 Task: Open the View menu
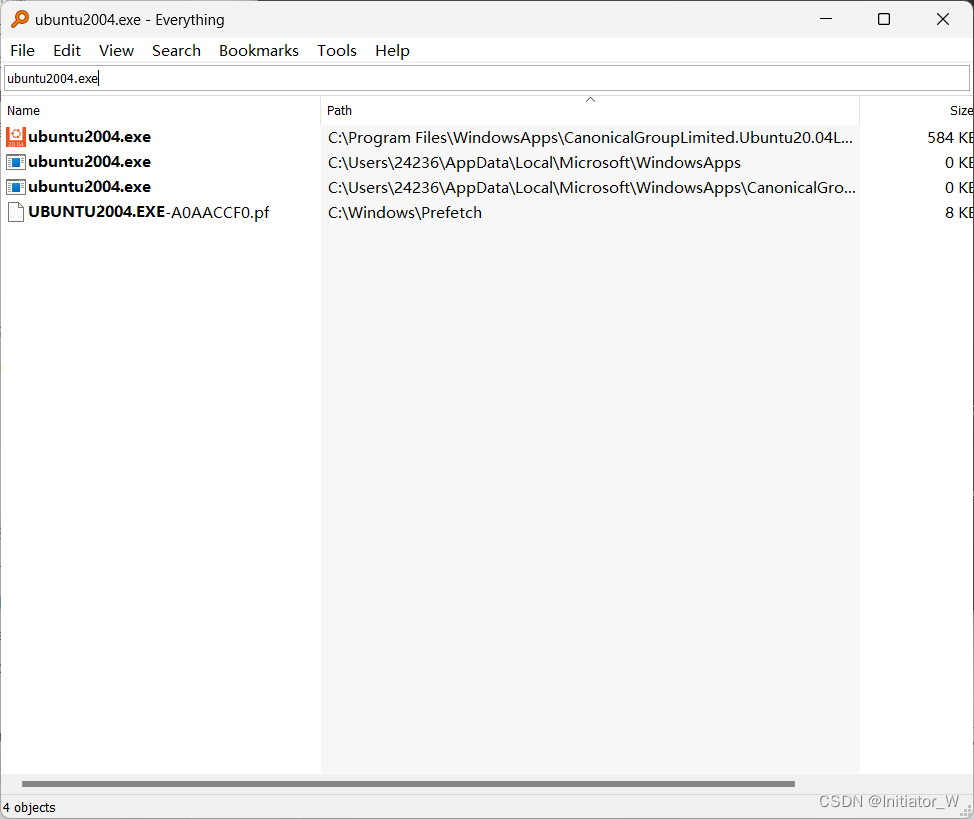coord(116,50)
